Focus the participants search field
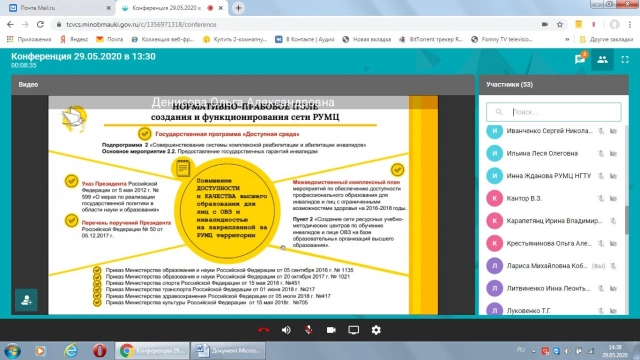The height and width of the screenshot is (360, 640). tap(553, 112)
